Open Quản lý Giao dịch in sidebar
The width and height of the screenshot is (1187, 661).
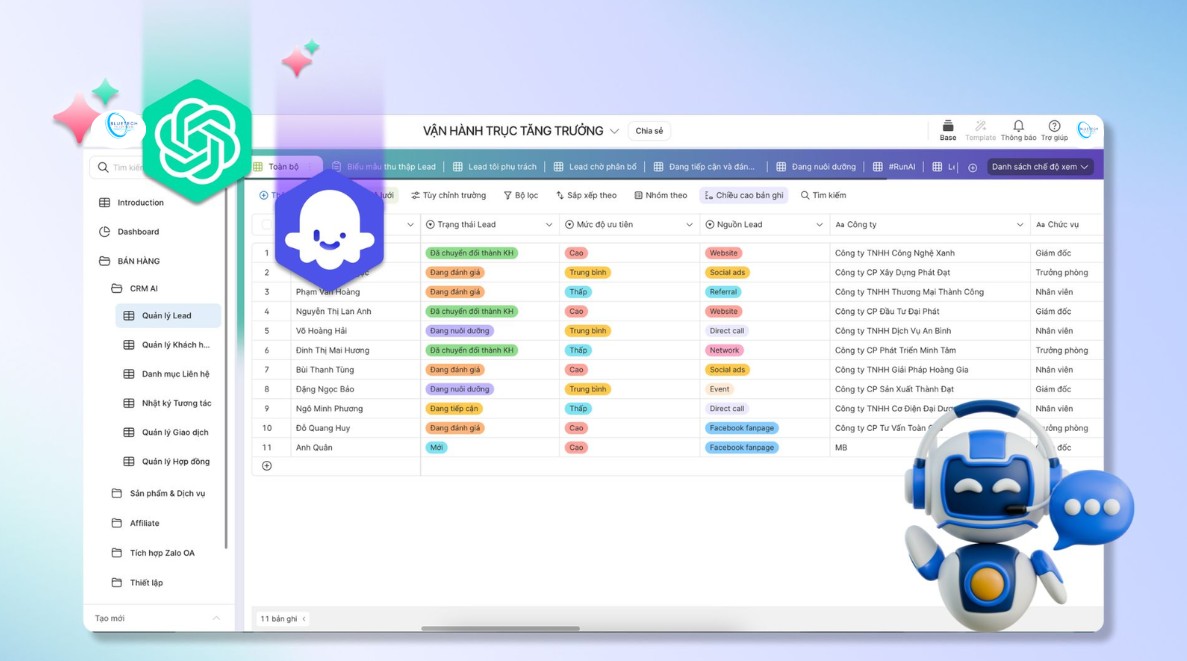168,432
